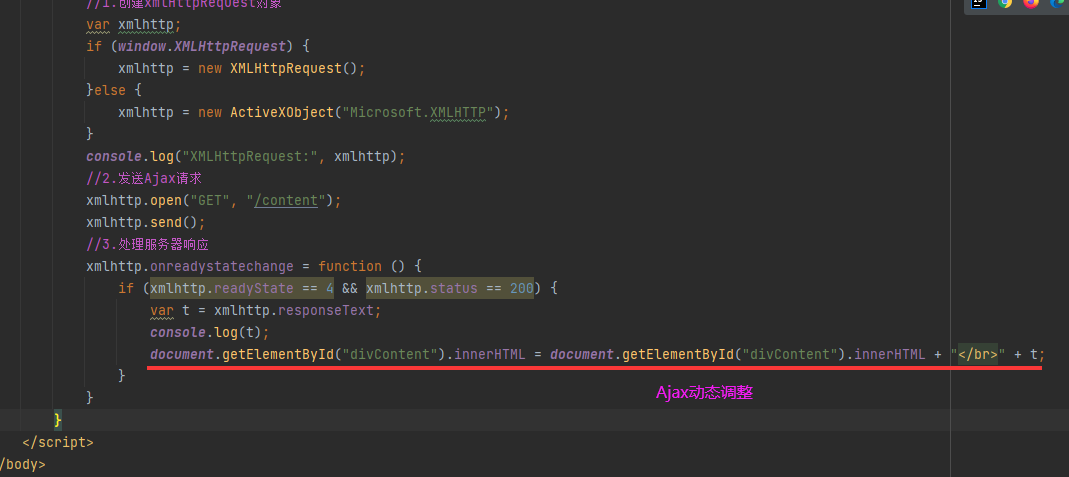Open page in Firefox browser icon
The width and height of the screenshot is (1069, 477).
point(1031,3)
